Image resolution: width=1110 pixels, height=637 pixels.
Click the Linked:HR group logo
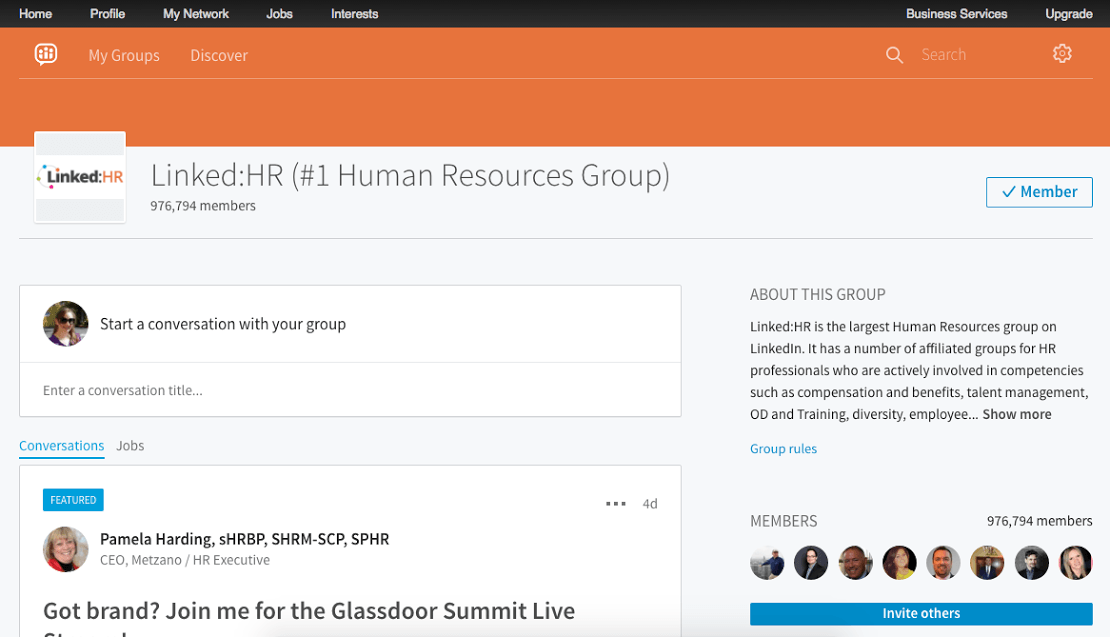(x=80, y=177)
